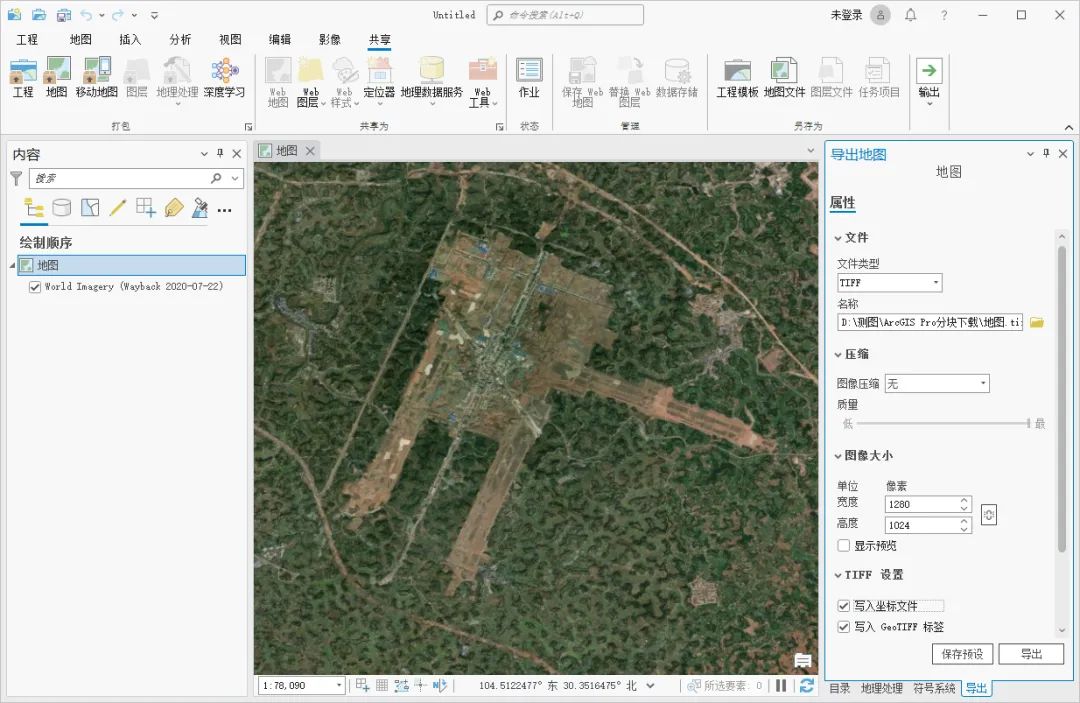This screenshot has width=1080, height=703.
Task: Select the 移动地图 packaging tool
Action: (x=95, y=80)
